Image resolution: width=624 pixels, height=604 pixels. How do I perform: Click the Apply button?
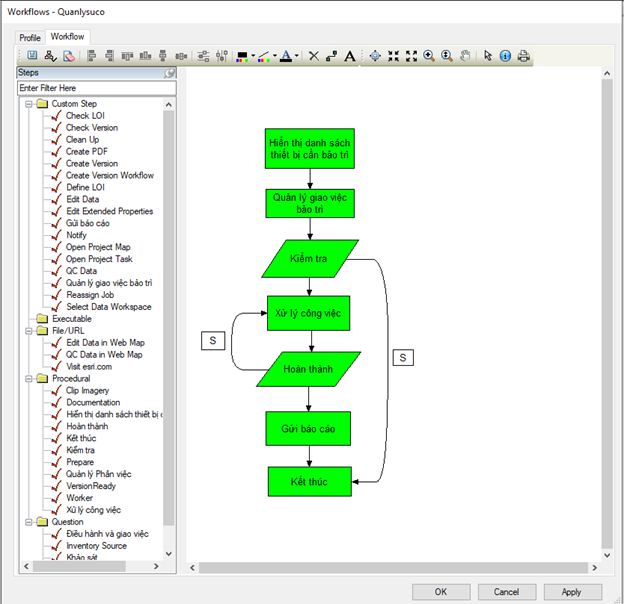572,592
